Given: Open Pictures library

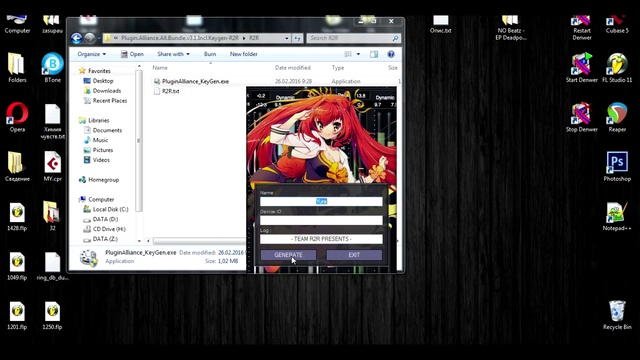Looking at the screenshot, I should (98, 150).
